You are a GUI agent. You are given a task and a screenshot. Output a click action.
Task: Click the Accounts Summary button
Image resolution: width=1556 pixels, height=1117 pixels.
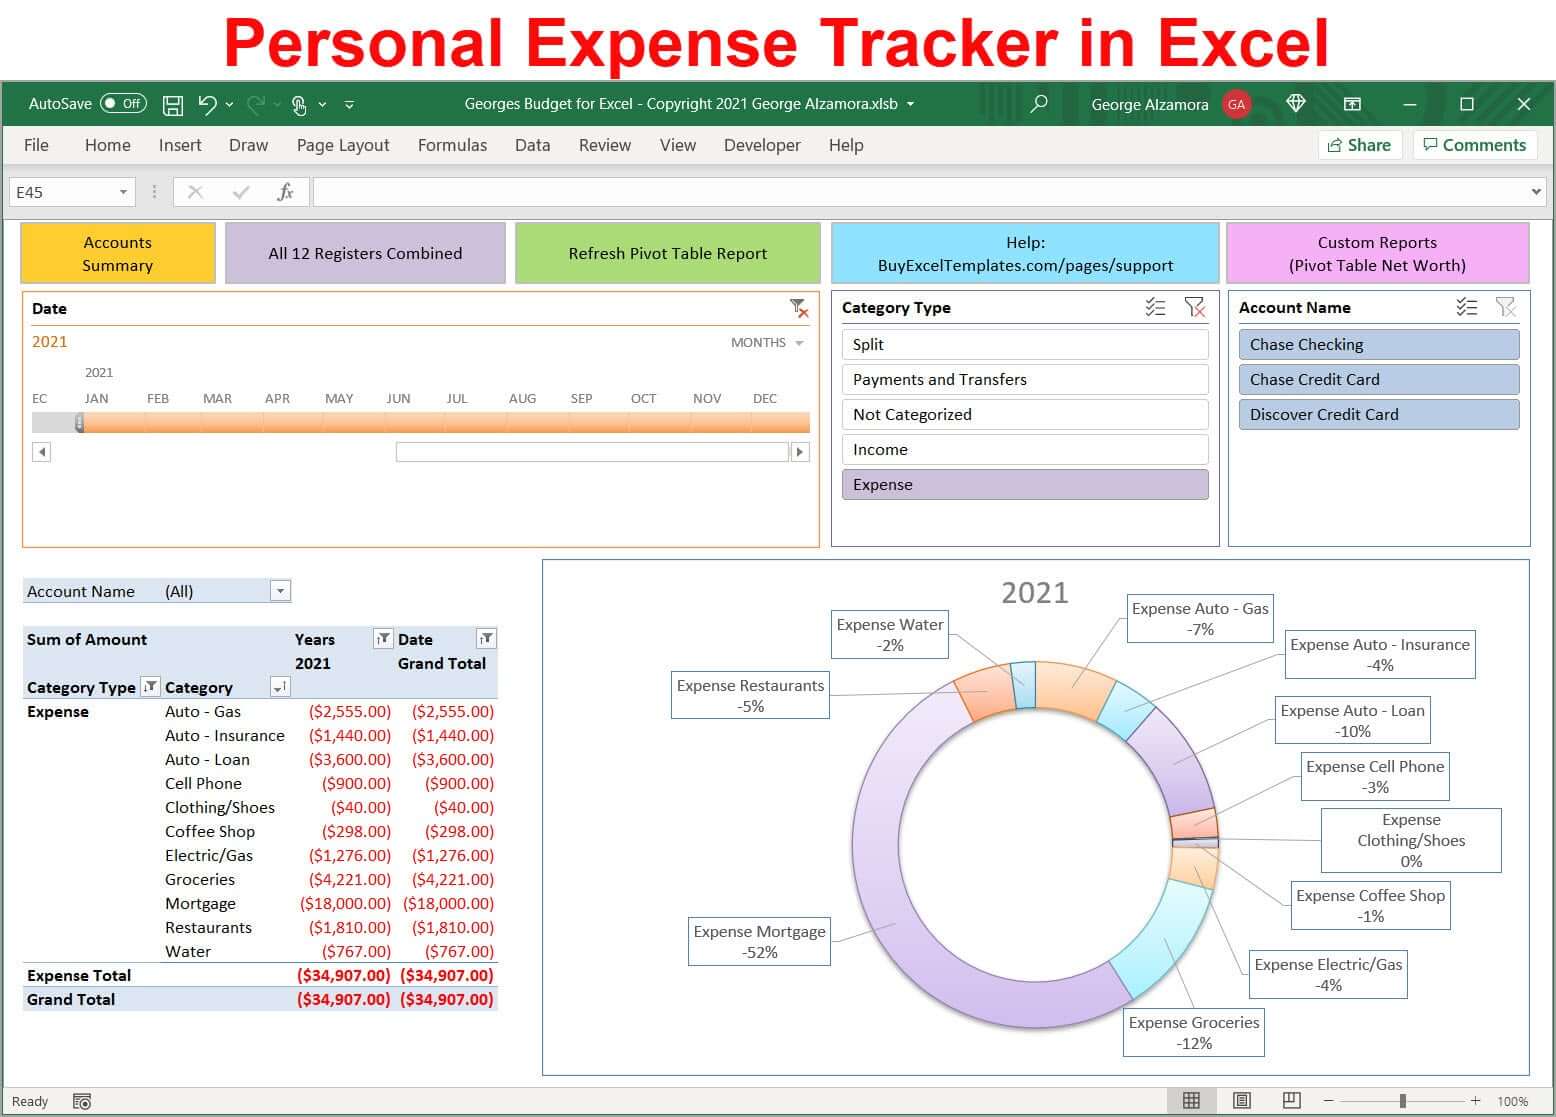[118, 253]
